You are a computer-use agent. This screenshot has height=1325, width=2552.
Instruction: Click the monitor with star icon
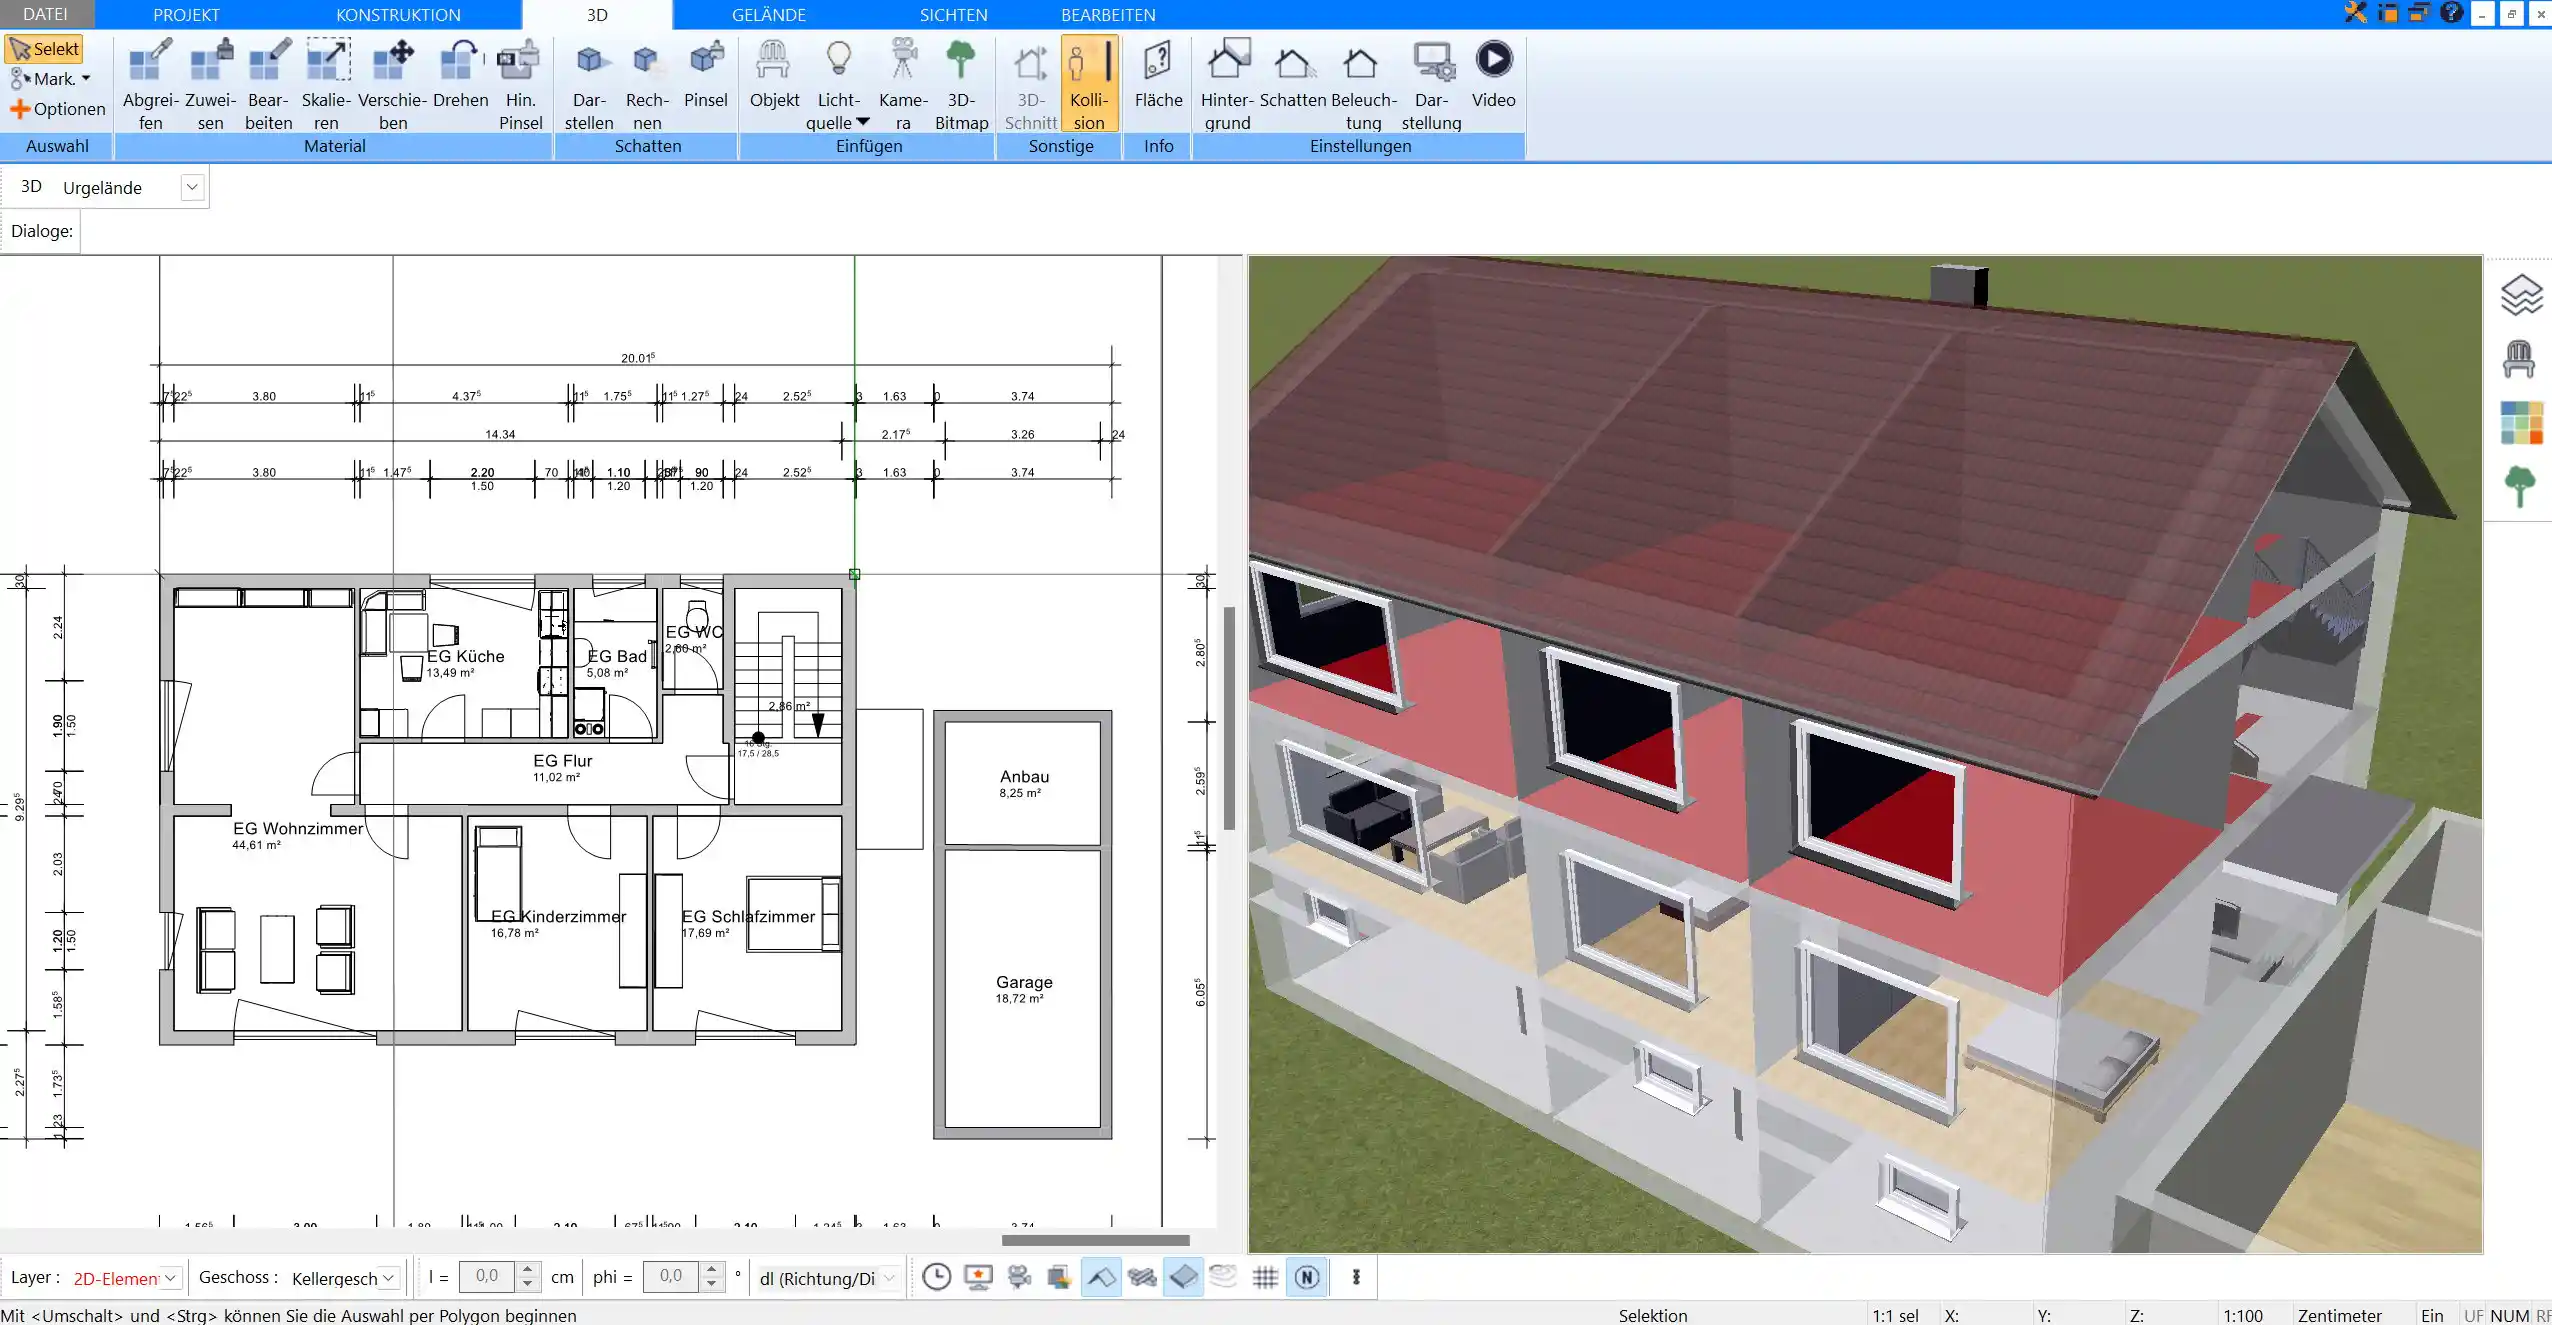[978, 1277]
